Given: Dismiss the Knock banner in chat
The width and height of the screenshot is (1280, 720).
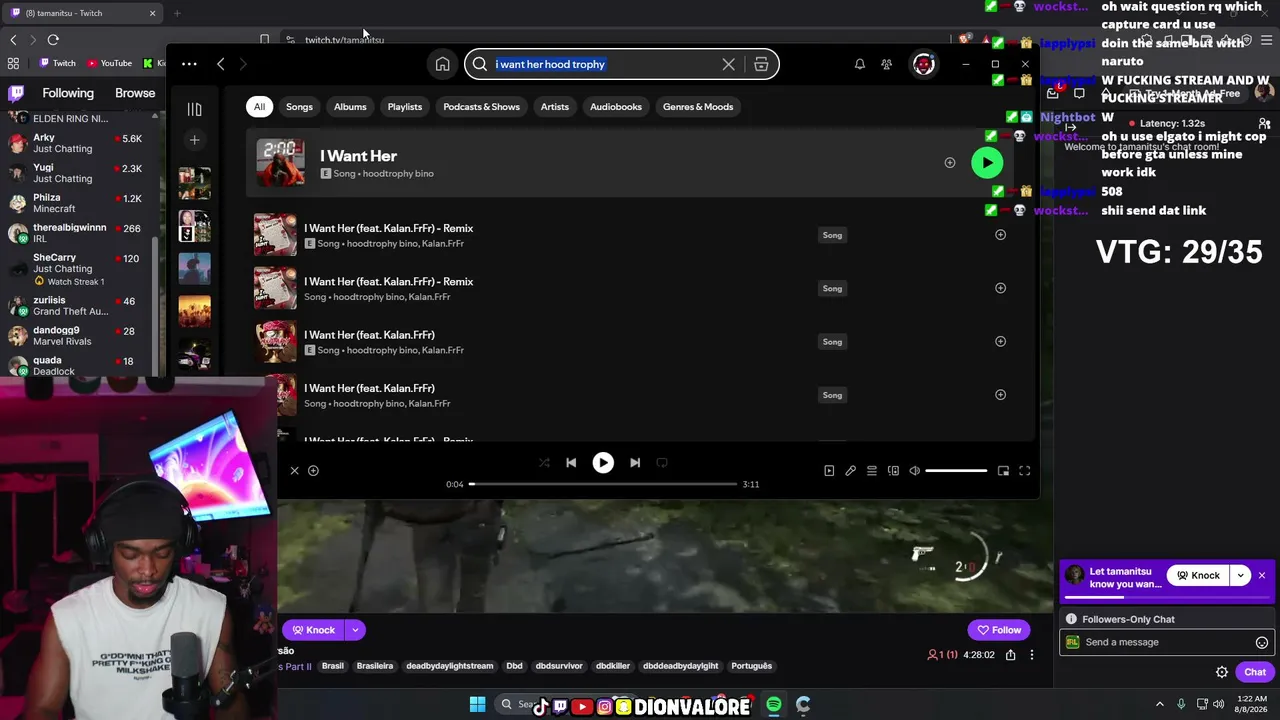Looking at the screenshot, I should coord(1262,576).
